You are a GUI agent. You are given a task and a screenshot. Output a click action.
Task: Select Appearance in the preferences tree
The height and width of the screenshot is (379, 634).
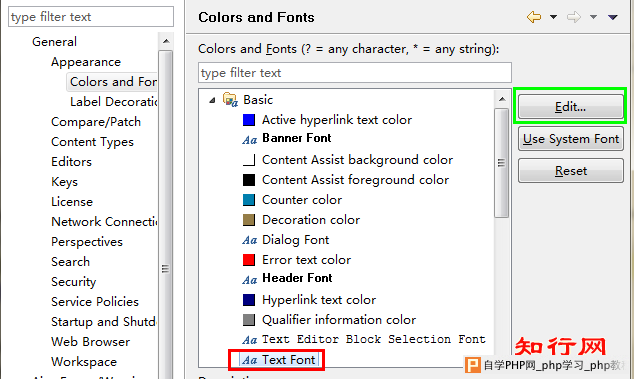pos(86,62)
